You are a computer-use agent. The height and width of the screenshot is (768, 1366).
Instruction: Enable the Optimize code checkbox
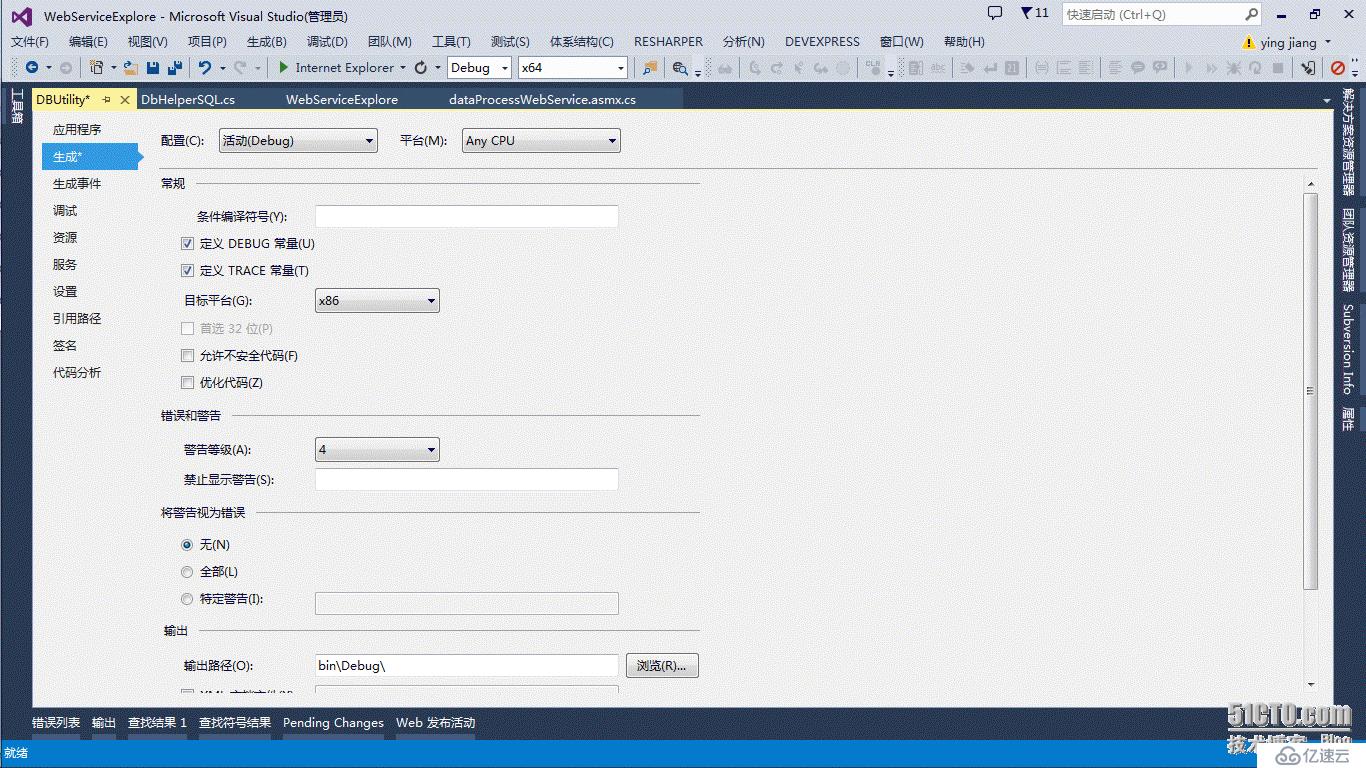(x=187, y=382)
